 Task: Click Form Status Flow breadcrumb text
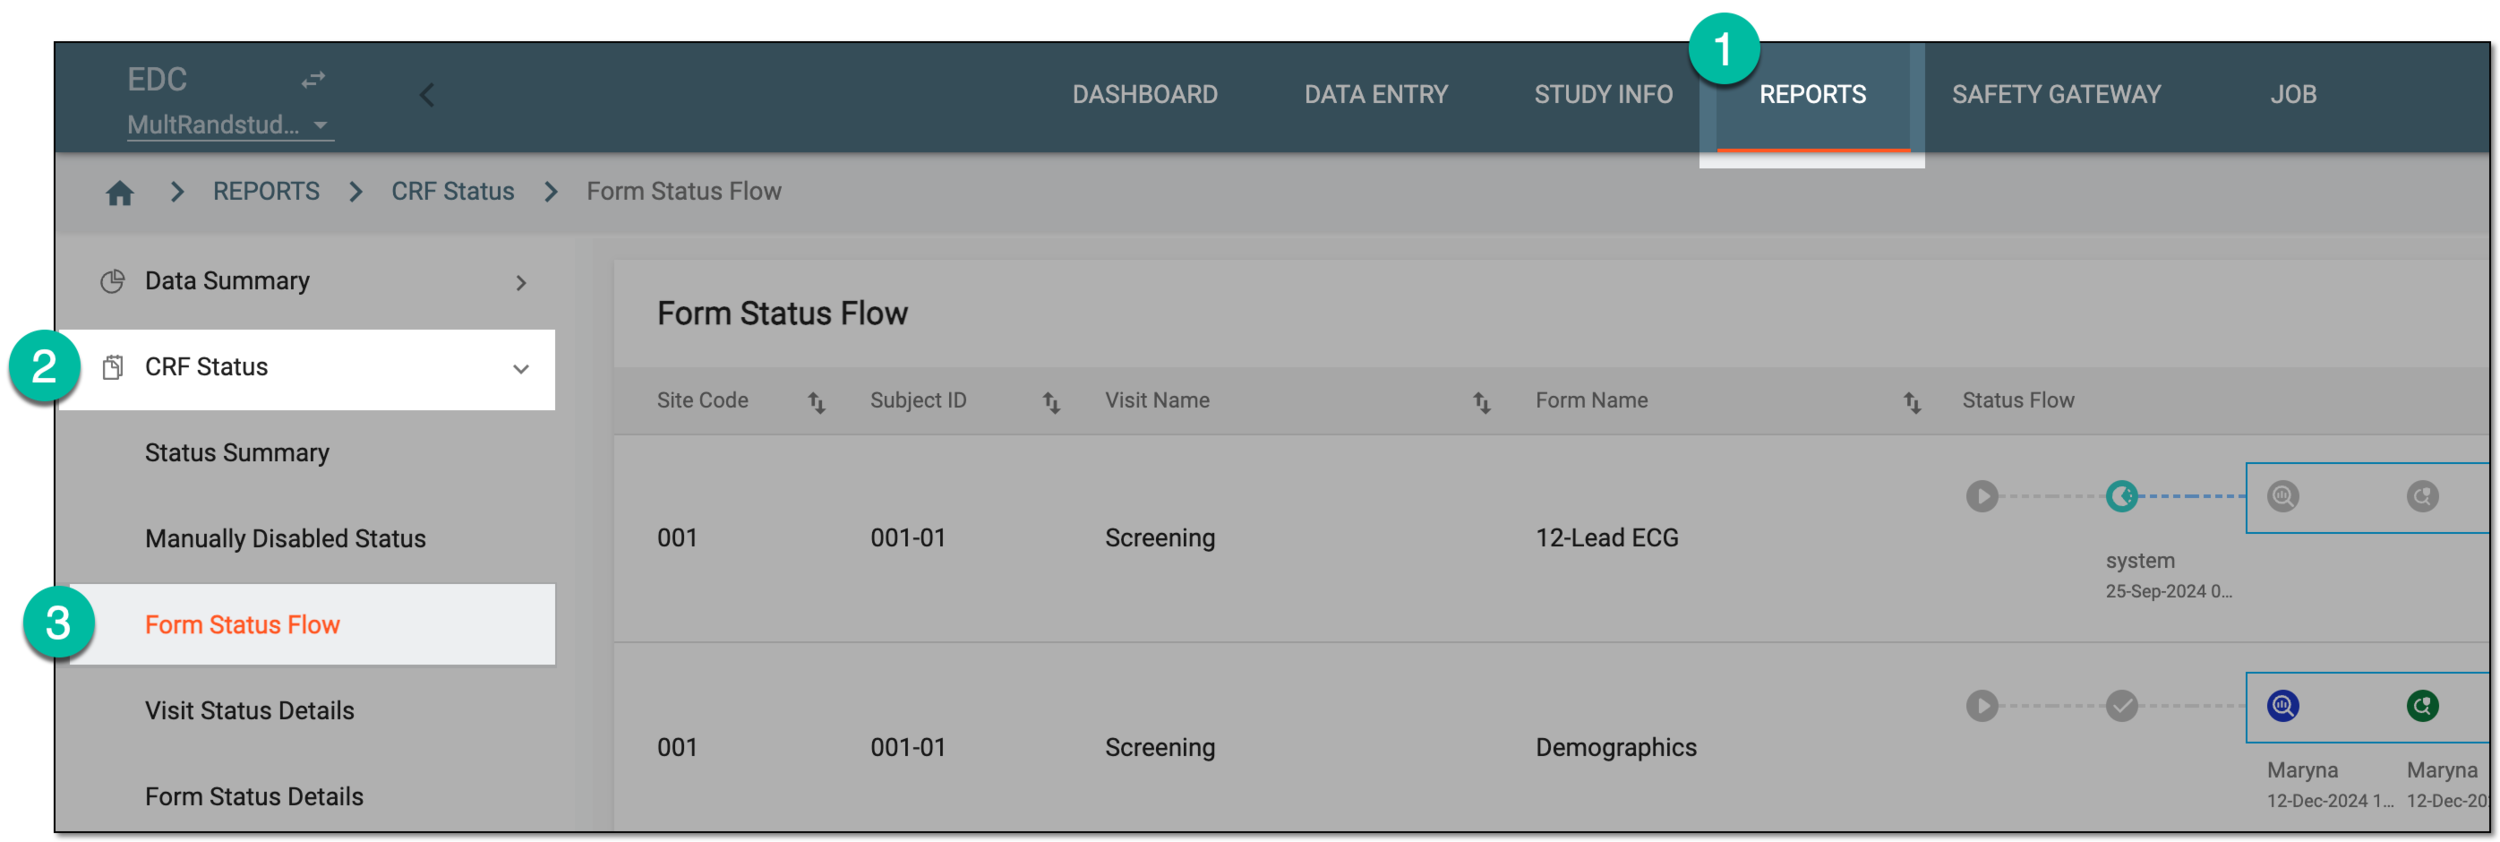coord(683,191)
